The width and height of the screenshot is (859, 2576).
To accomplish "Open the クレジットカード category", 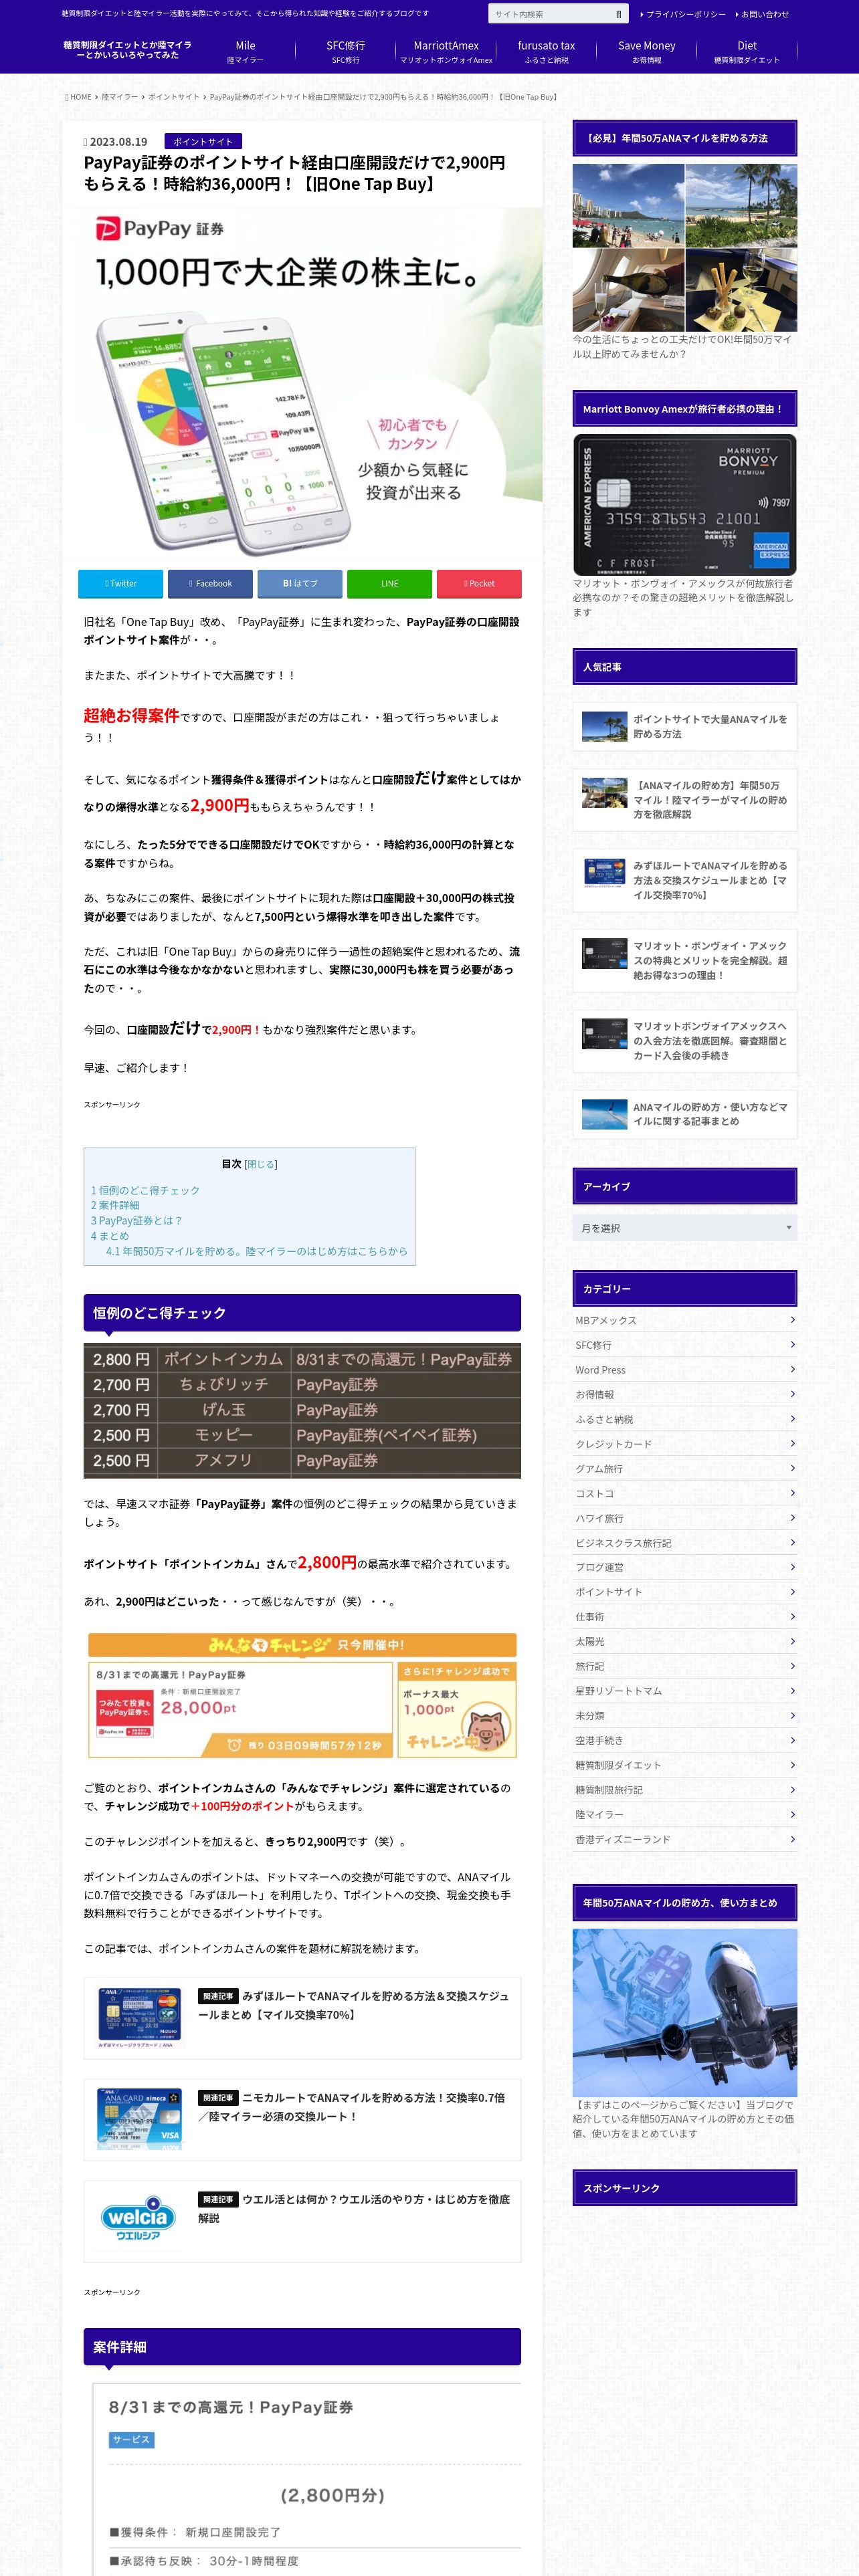I will tap(684, 1444).
